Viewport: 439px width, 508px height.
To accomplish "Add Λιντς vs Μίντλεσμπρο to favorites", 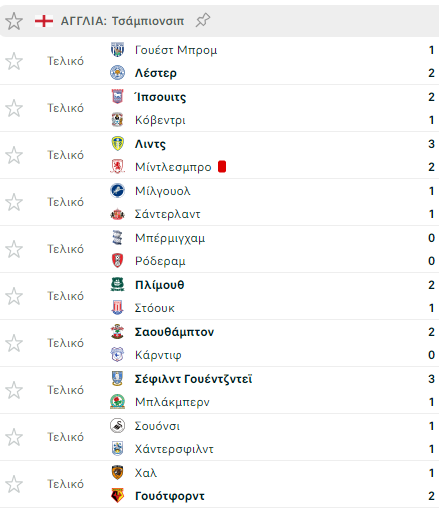I will point(14,155).
